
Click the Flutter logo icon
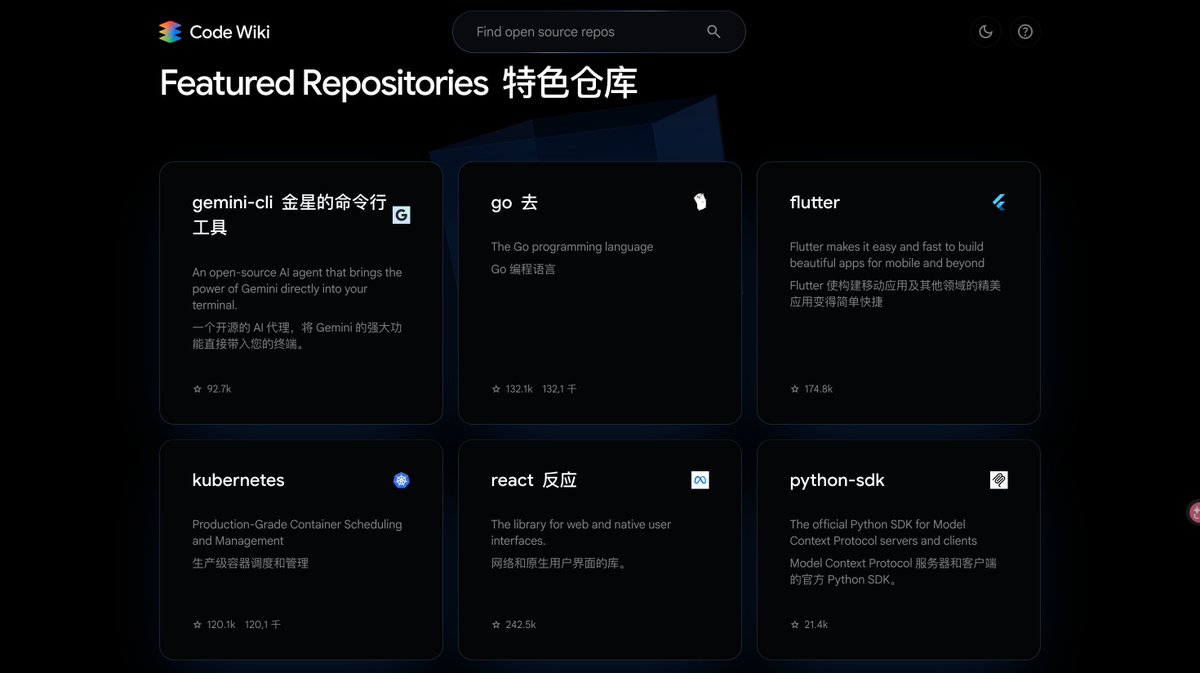(999, 202)
